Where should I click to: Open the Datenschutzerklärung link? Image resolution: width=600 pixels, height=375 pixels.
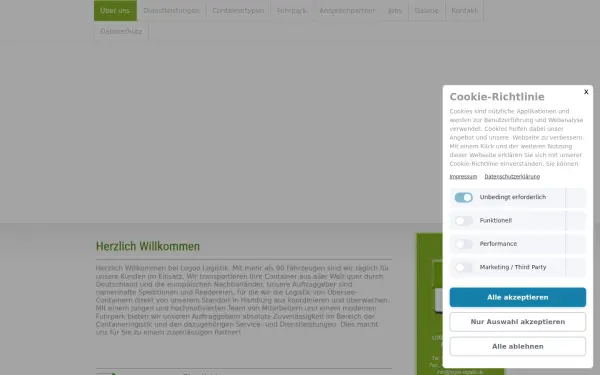[512, 176]
